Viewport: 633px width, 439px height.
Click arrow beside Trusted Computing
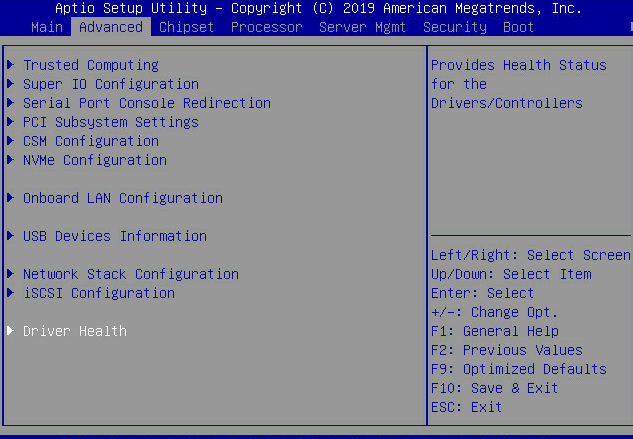(11, 65)
